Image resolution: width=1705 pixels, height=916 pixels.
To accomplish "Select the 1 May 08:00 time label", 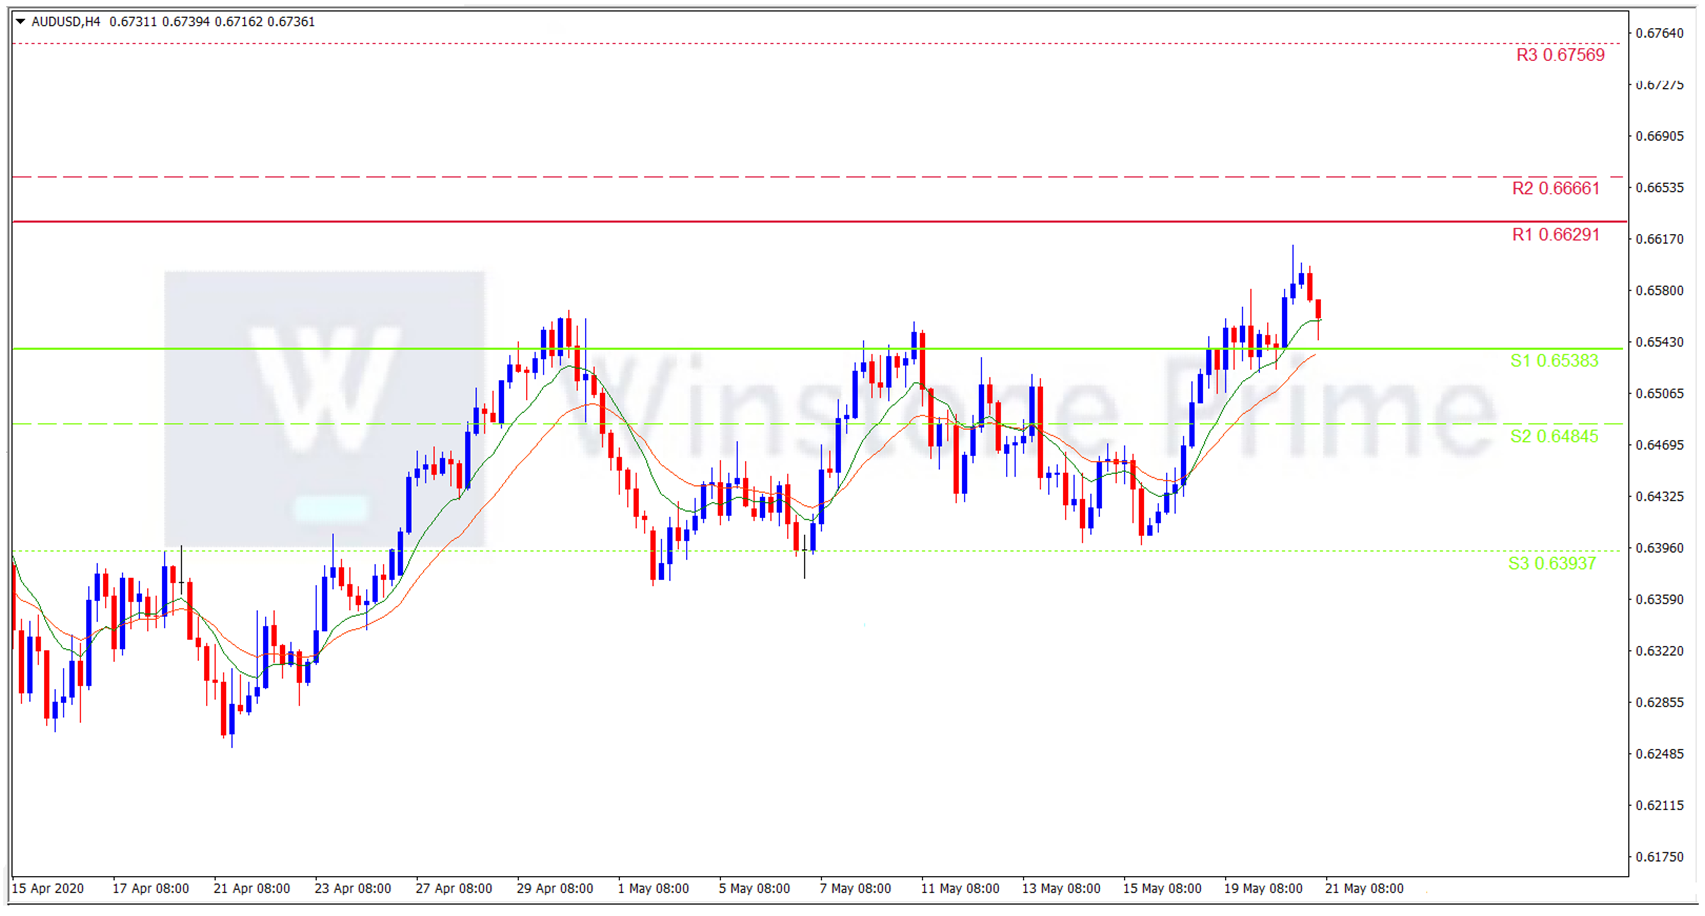I will pyautogui.click(x=653, y=888).
